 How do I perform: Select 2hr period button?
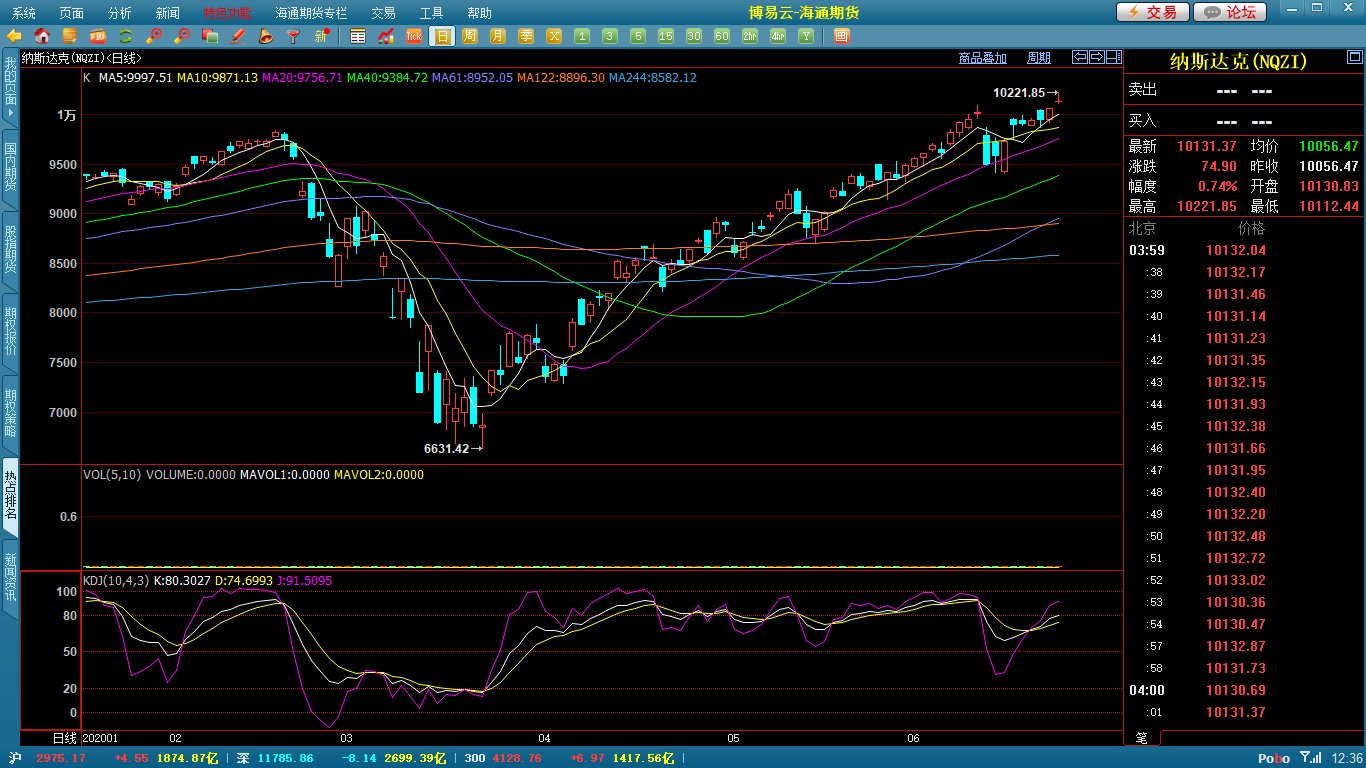coord(750,36)
